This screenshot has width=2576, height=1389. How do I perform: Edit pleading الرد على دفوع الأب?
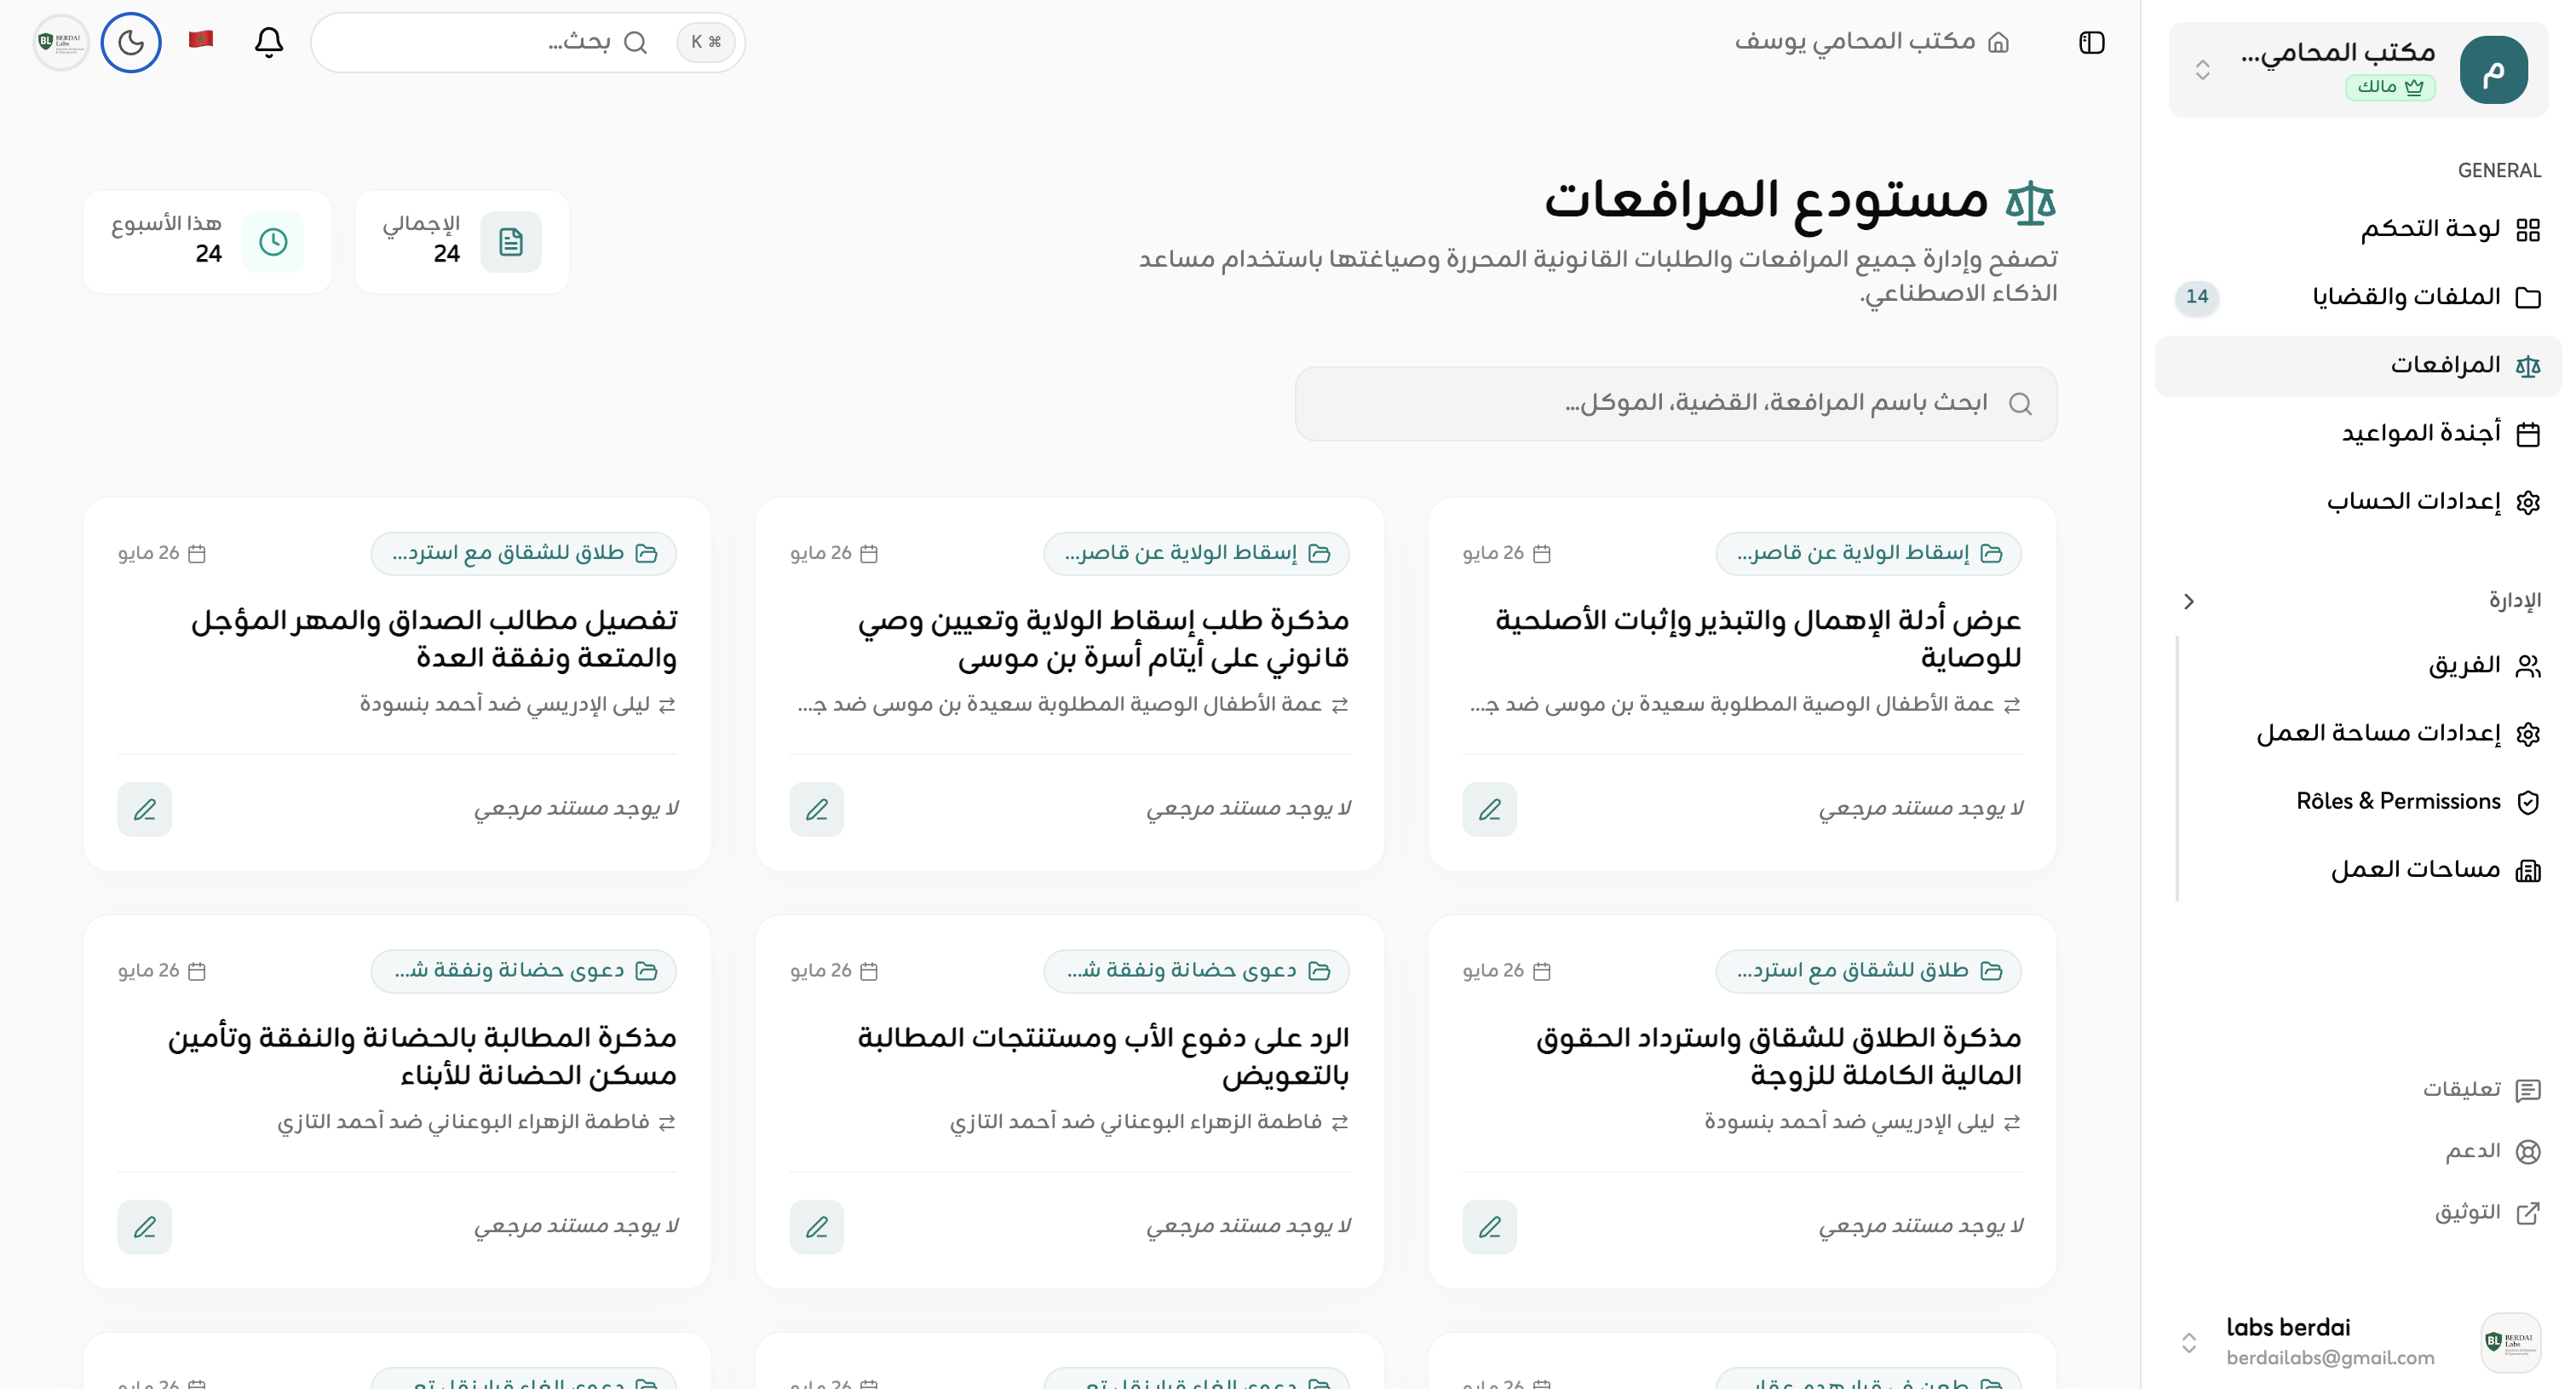(x=816, y=1227)
